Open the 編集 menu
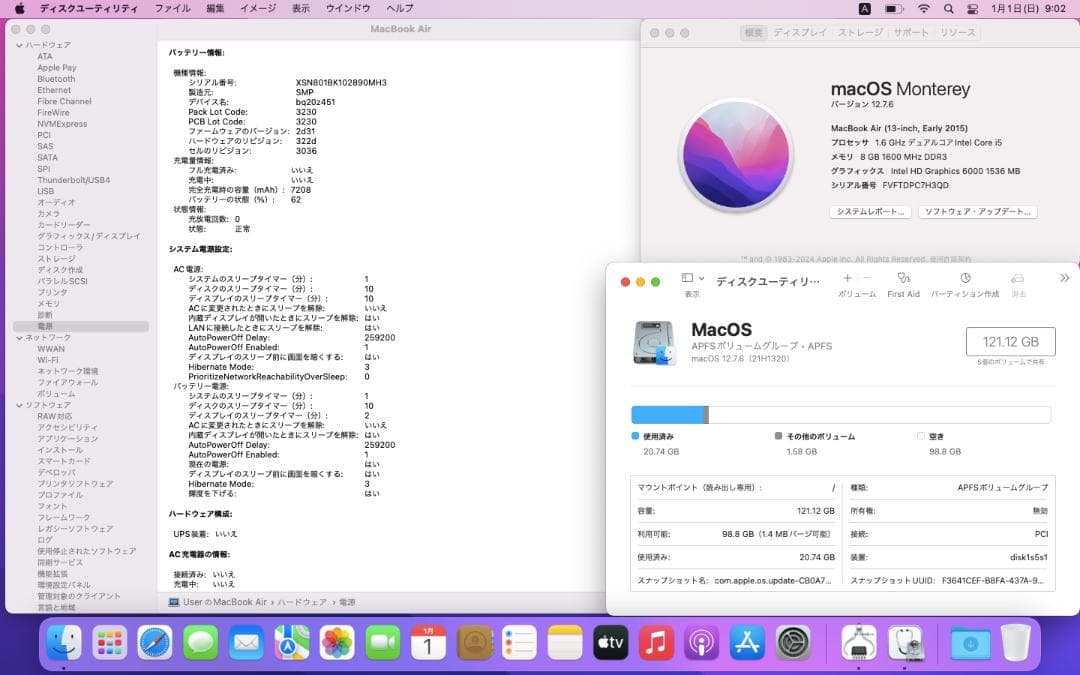Viewport: 1080px width, 675px height. point(216,8)
